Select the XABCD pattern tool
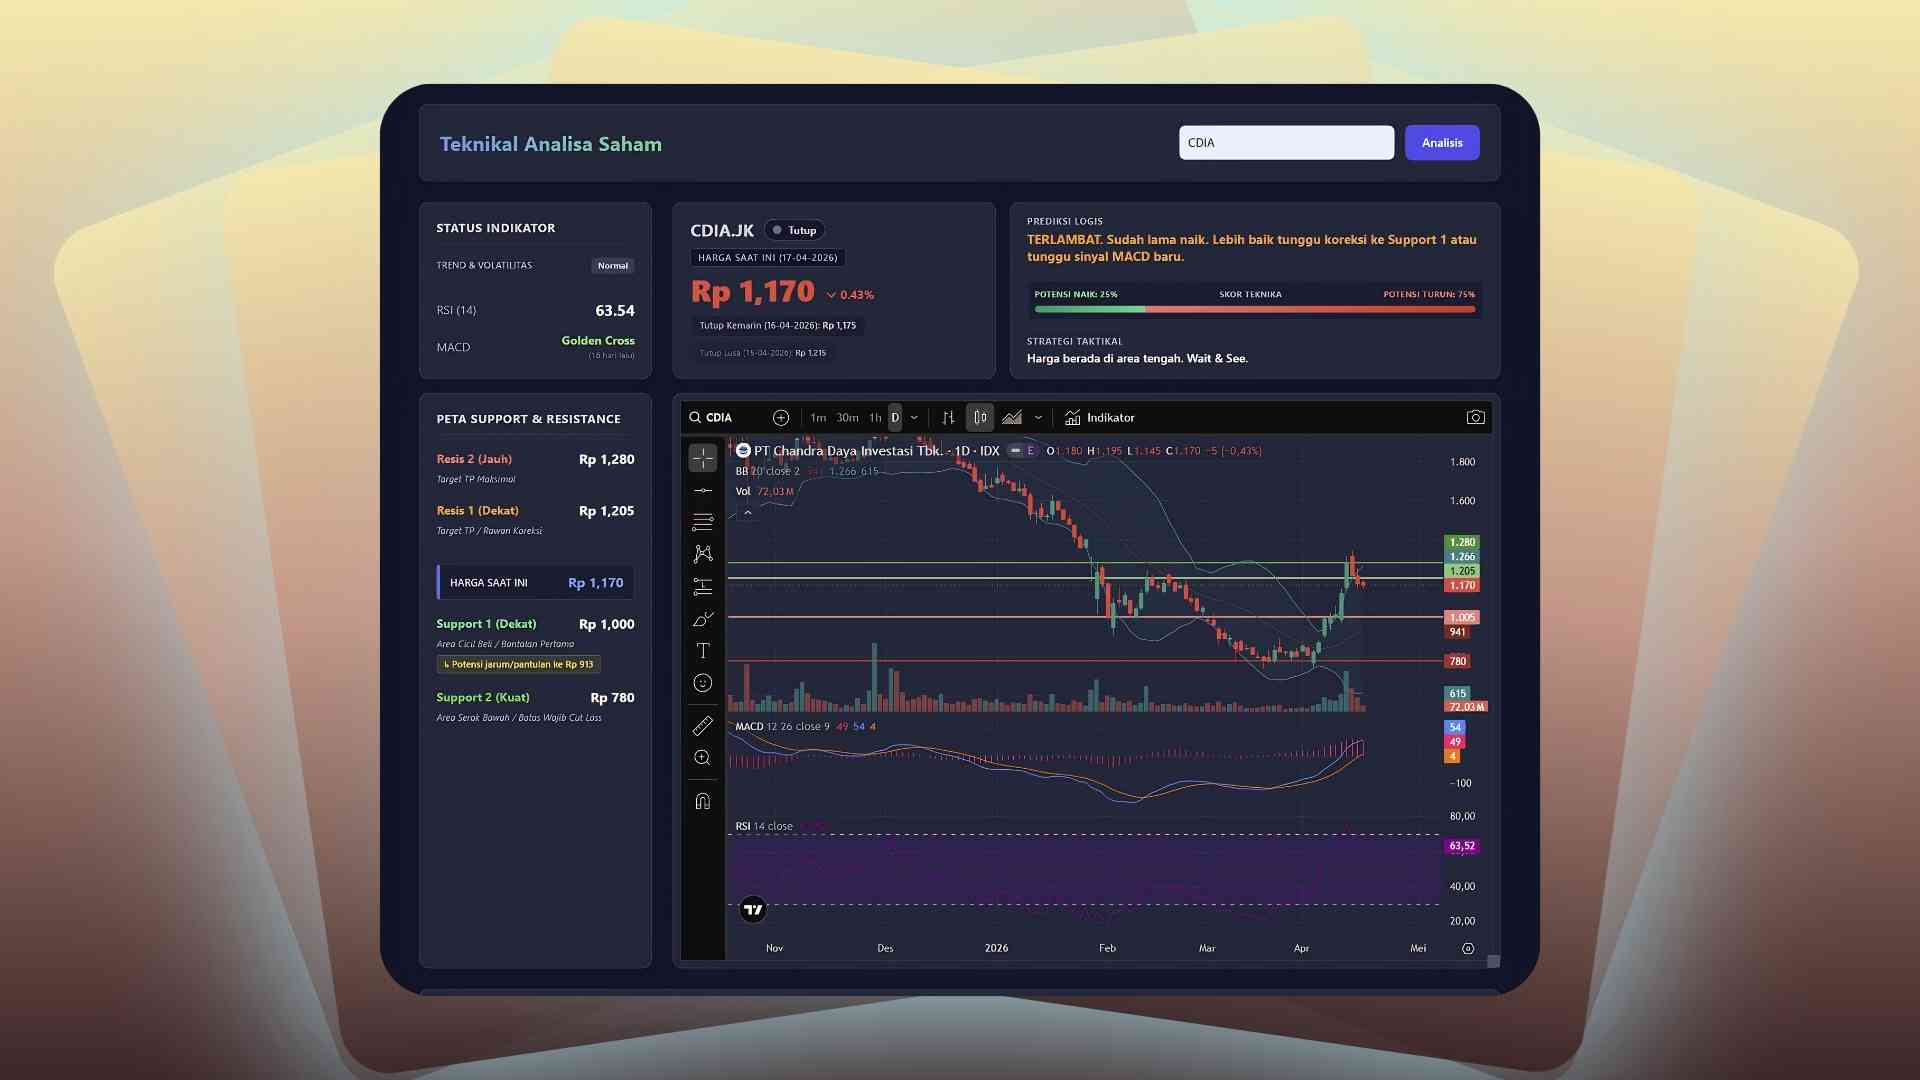Image resolution: width=1920 pixels, height=1080 pixels. tap(703, 551)
